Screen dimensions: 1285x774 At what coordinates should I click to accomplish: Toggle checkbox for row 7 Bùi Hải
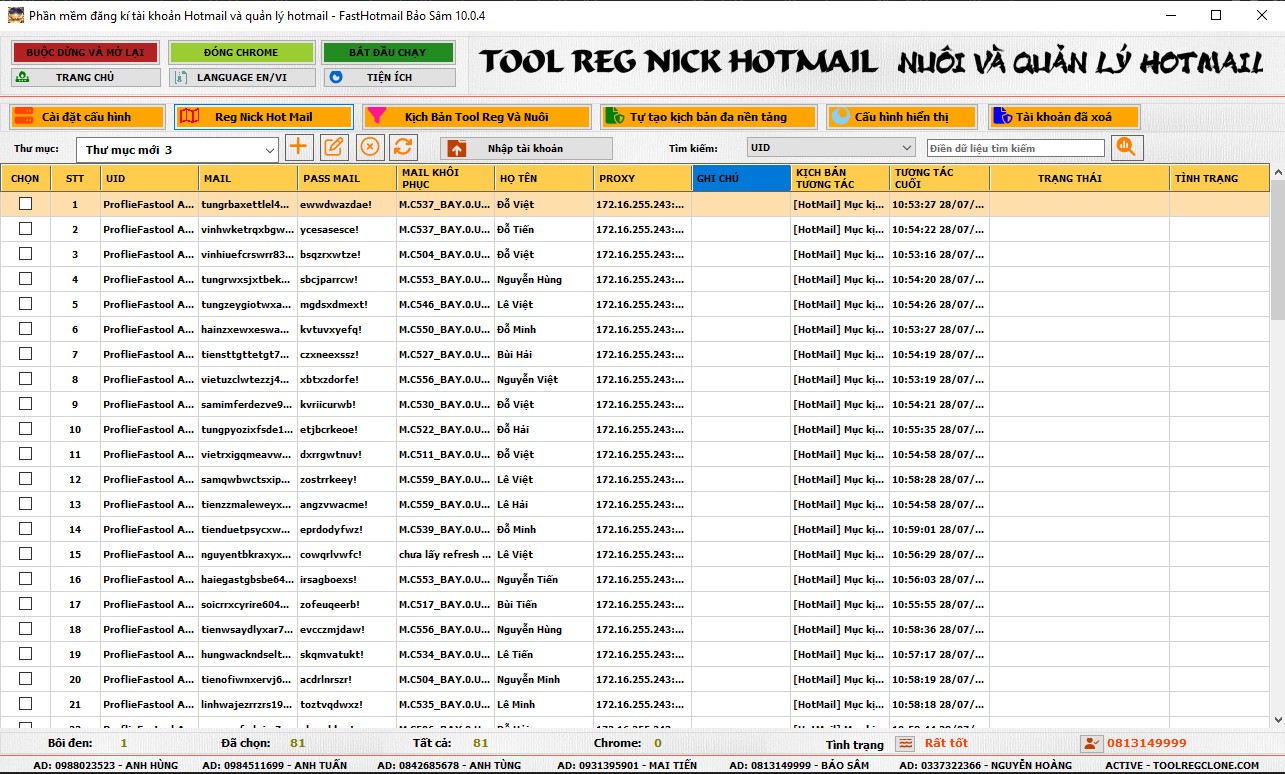pyautogui.click(x=25, y=353)
